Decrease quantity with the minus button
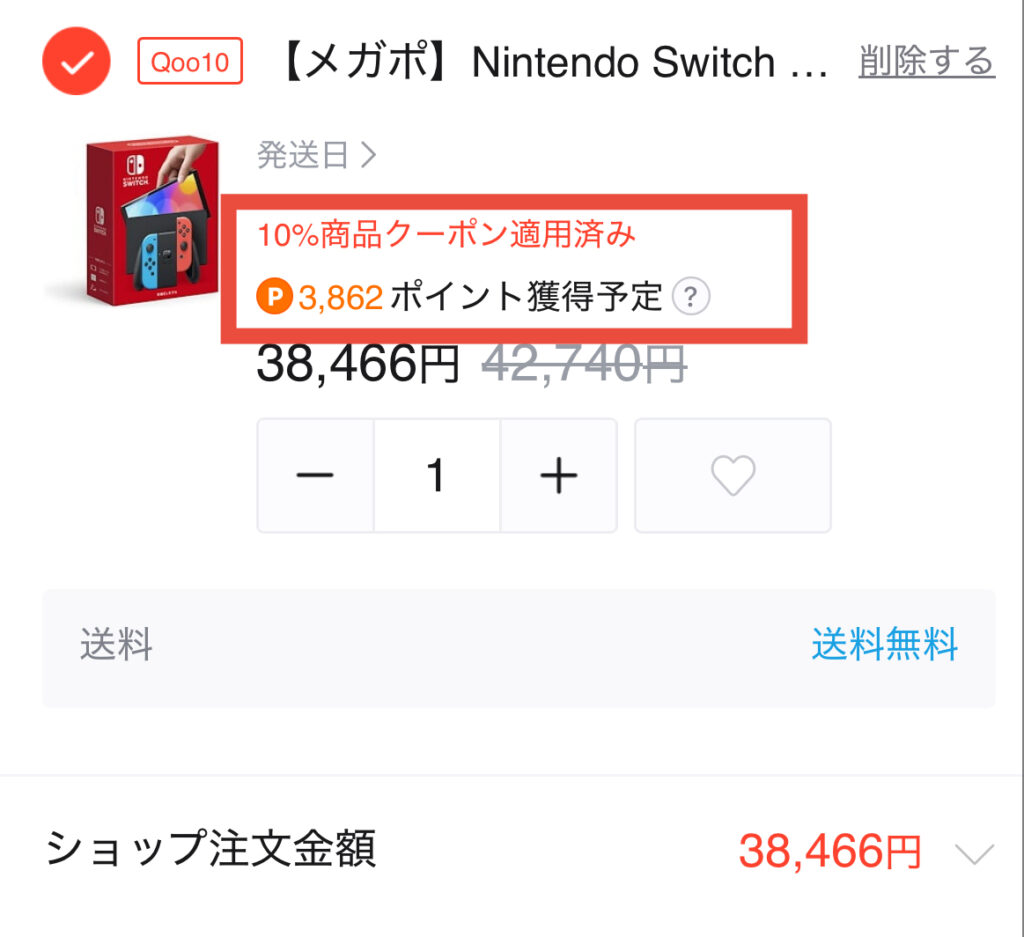This screenshot has width=1024, height=937. coord(315,475)
